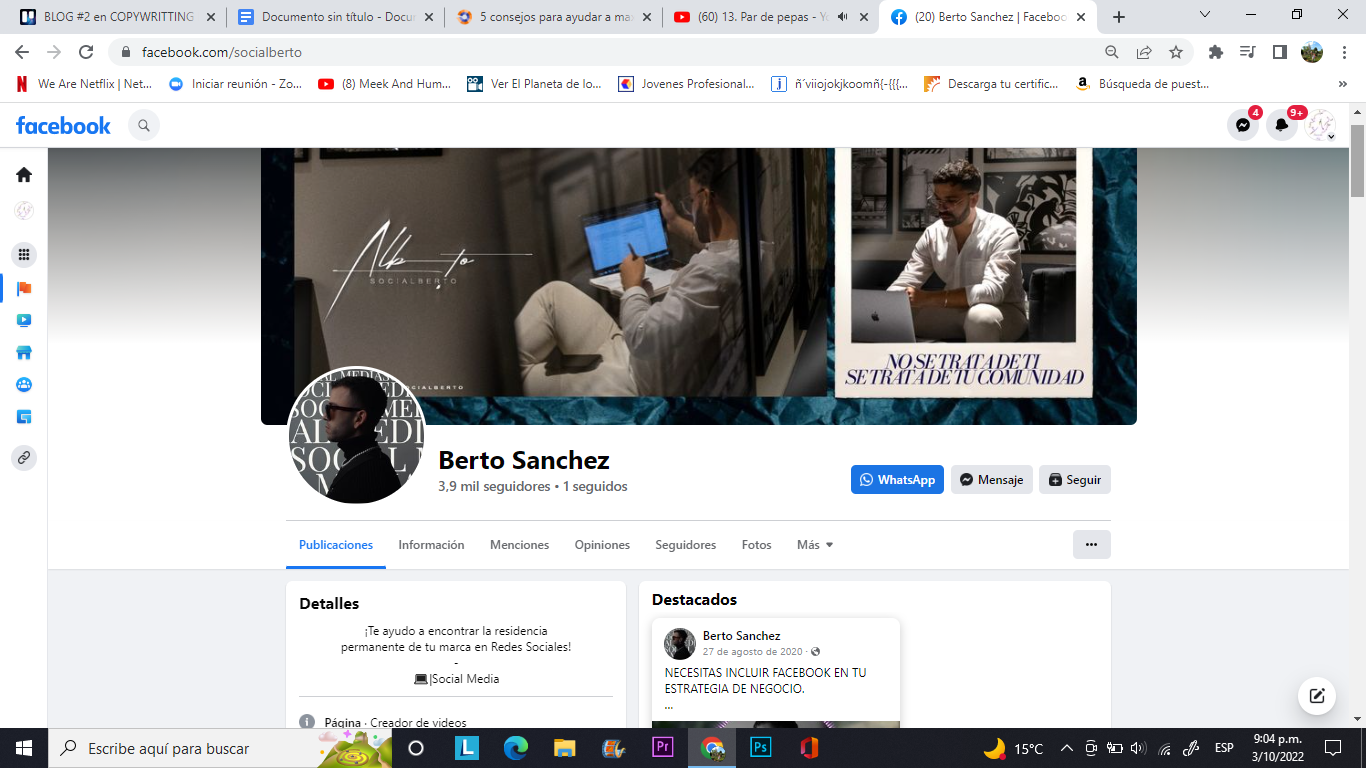Open We Are Netflix bookmark
The width and height of the screenshot is (1366, 768).
[84, 84]
